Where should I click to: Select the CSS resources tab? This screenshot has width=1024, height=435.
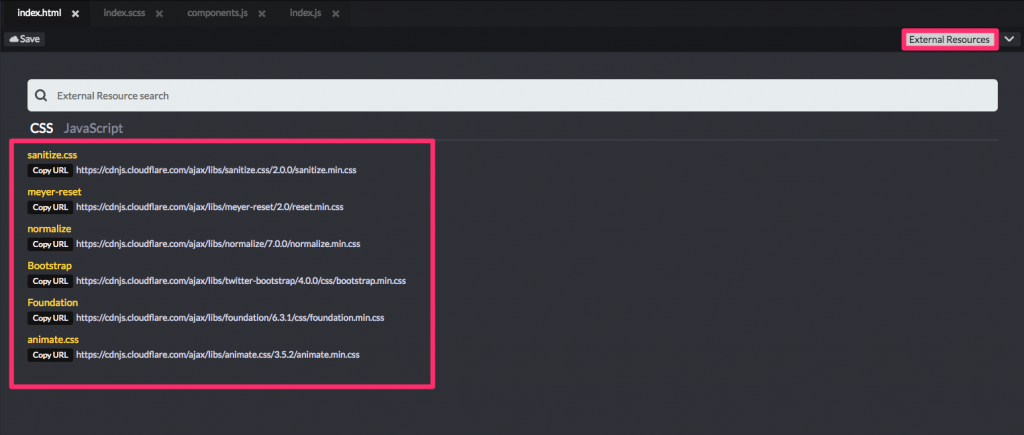click(x=42, y=128)
